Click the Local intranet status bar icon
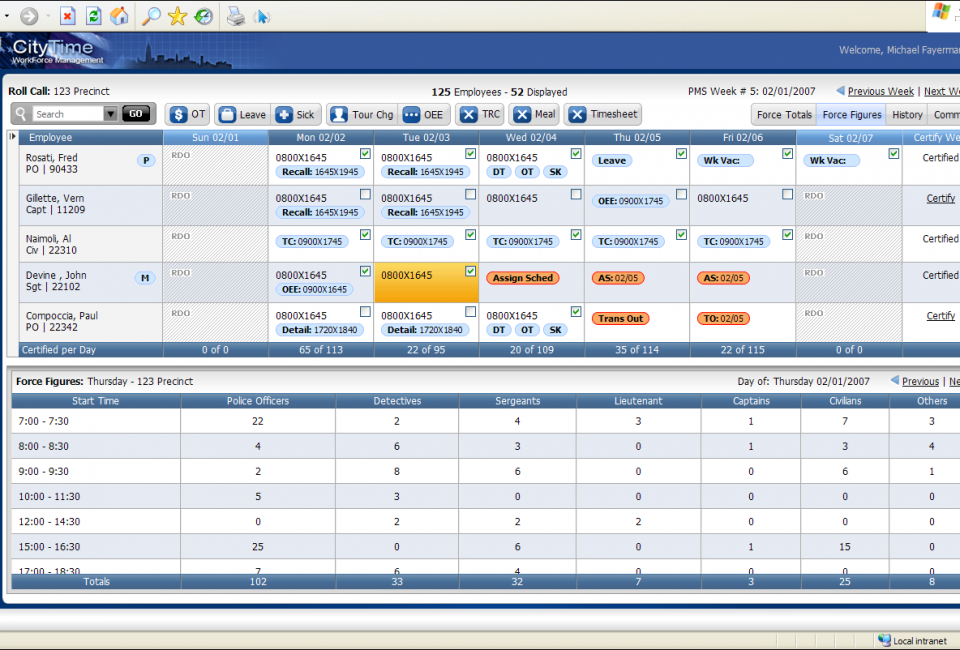 click(884, 640)
